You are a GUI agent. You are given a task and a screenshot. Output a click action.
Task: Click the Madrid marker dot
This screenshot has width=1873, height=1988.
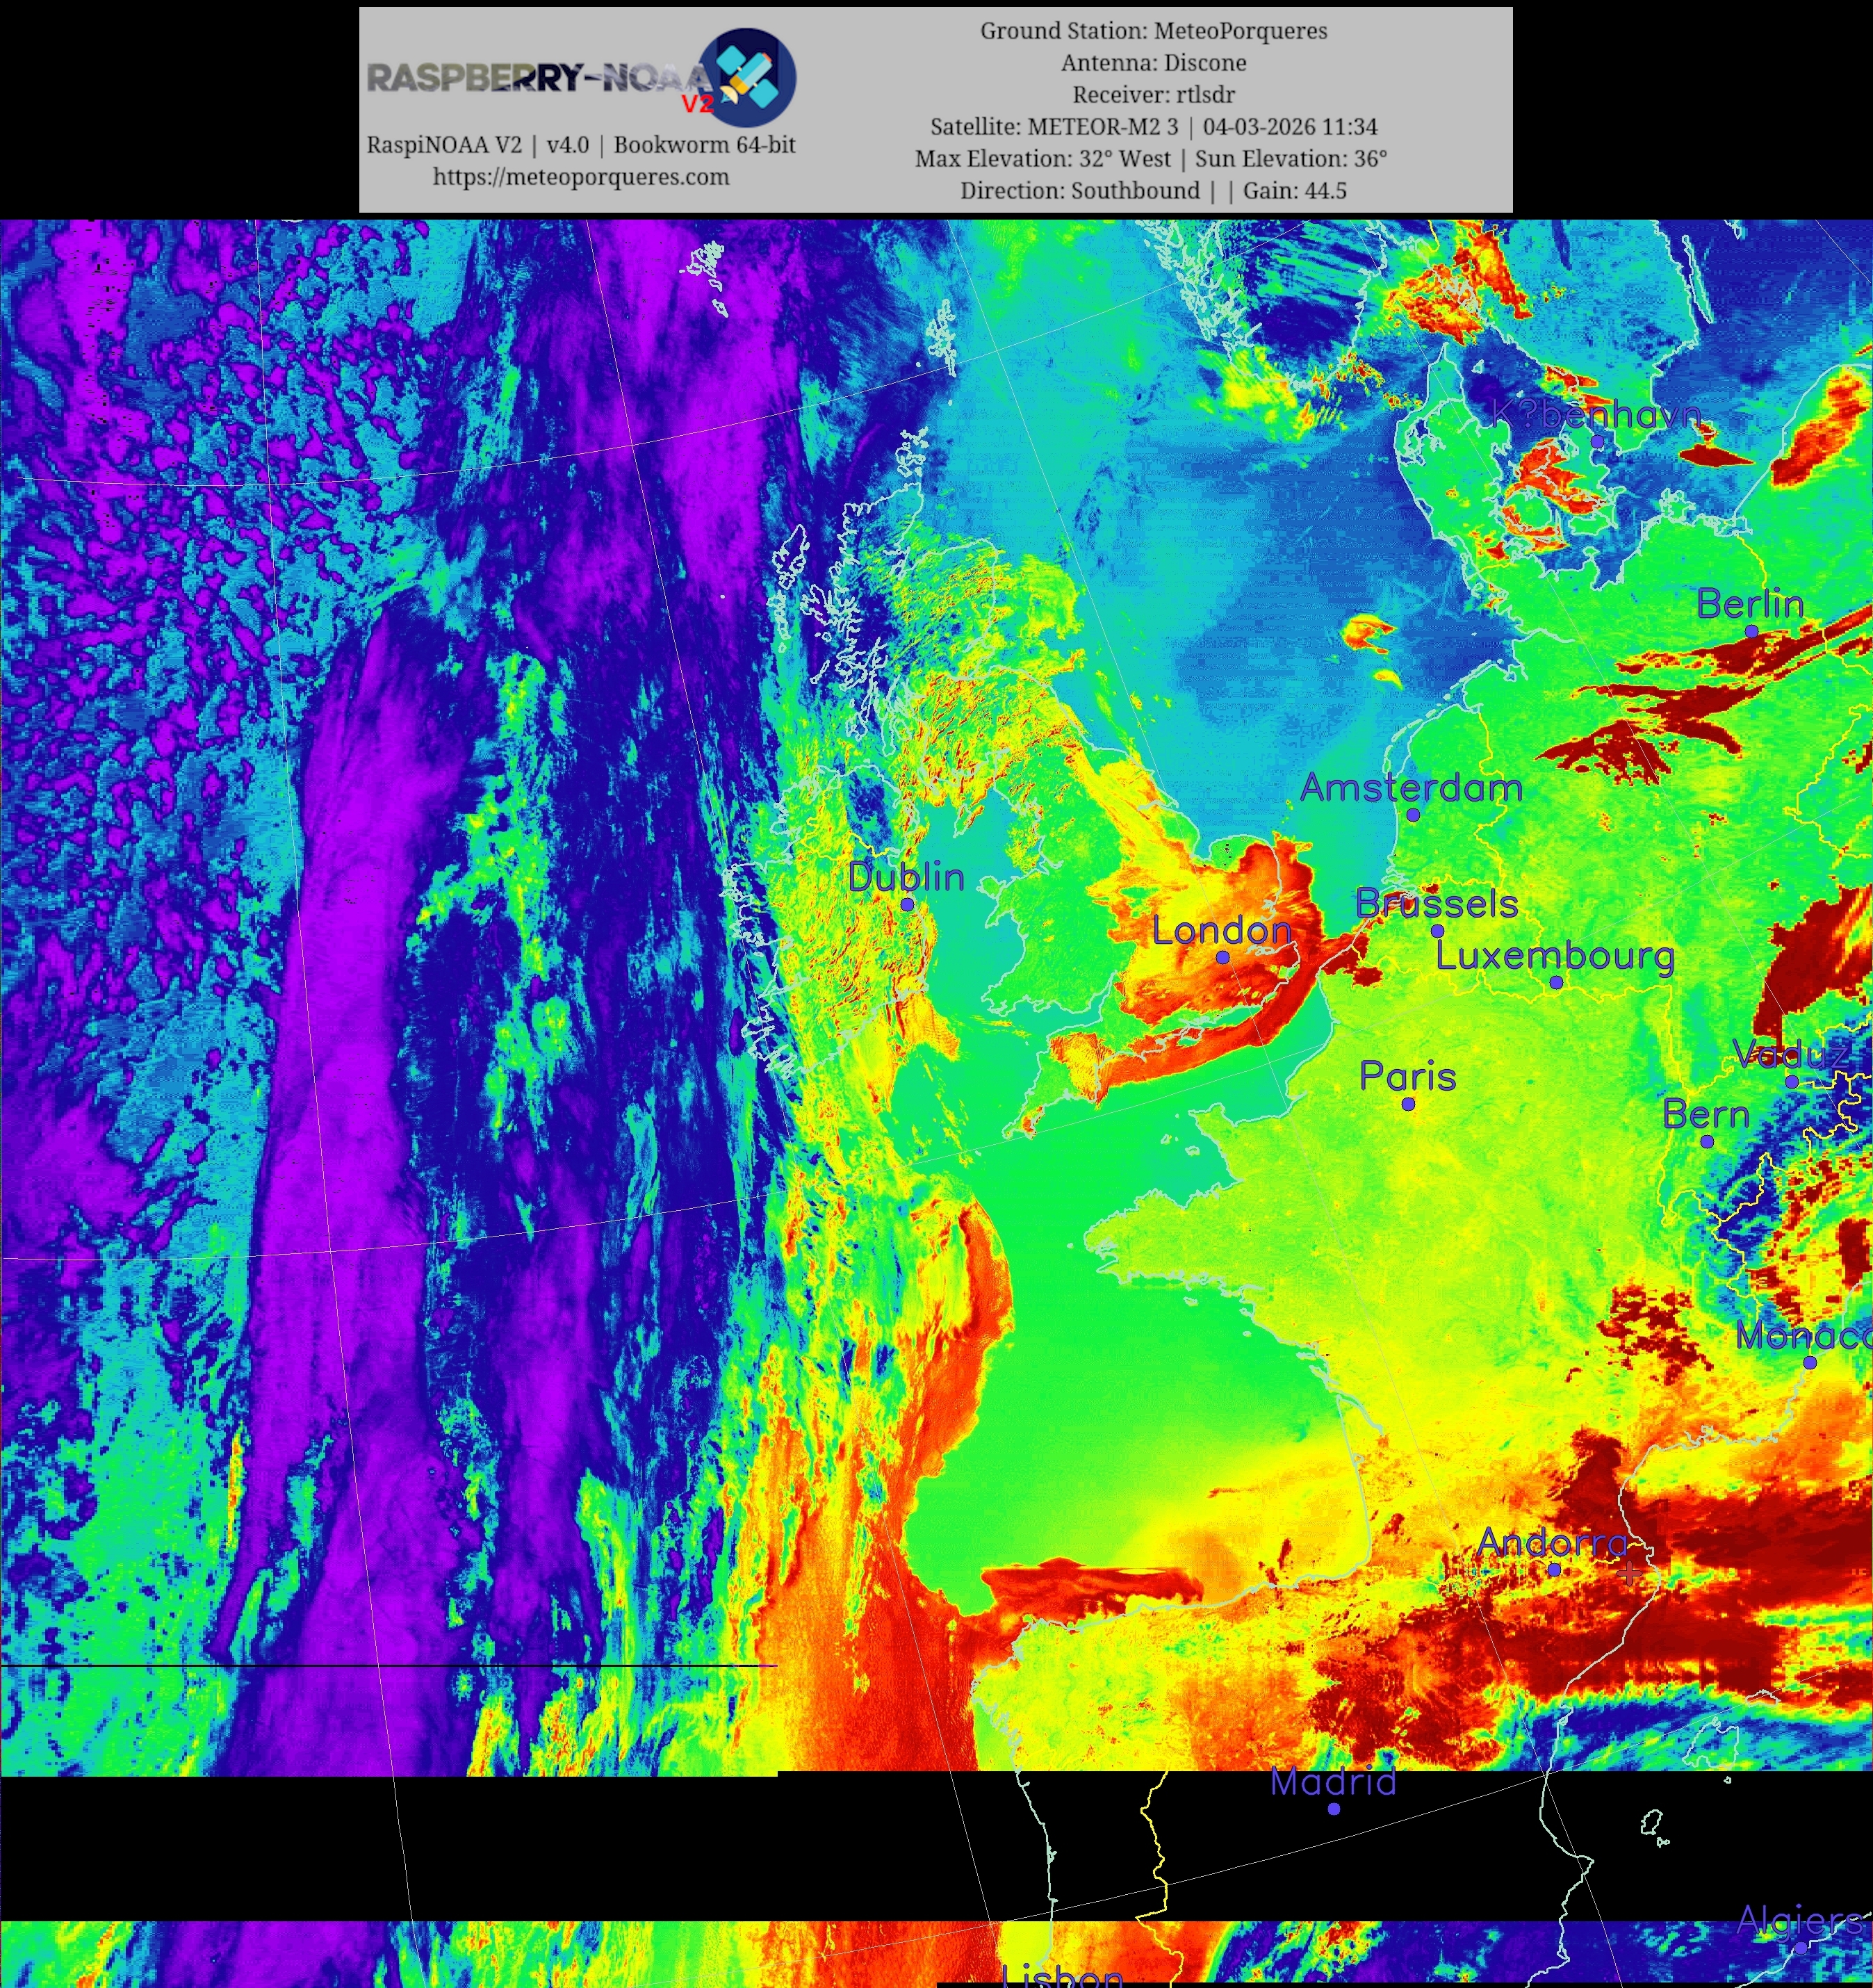point(1334,1808)
